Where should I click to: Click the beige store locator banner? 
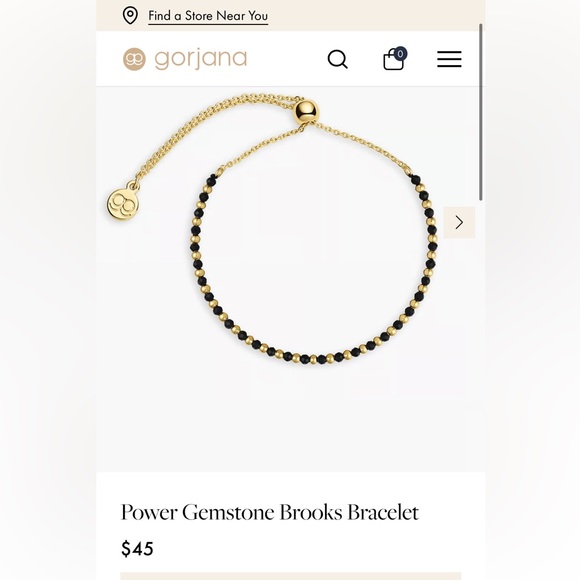(291, 16)
